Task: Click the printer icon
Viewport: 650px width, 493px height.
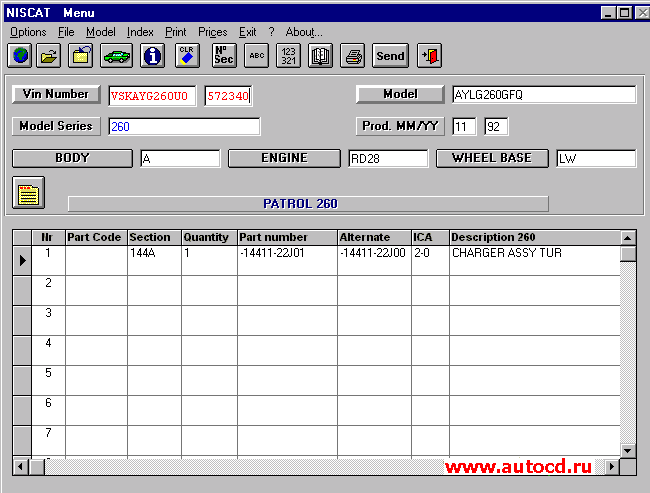Action: click(x=352, y=56)
